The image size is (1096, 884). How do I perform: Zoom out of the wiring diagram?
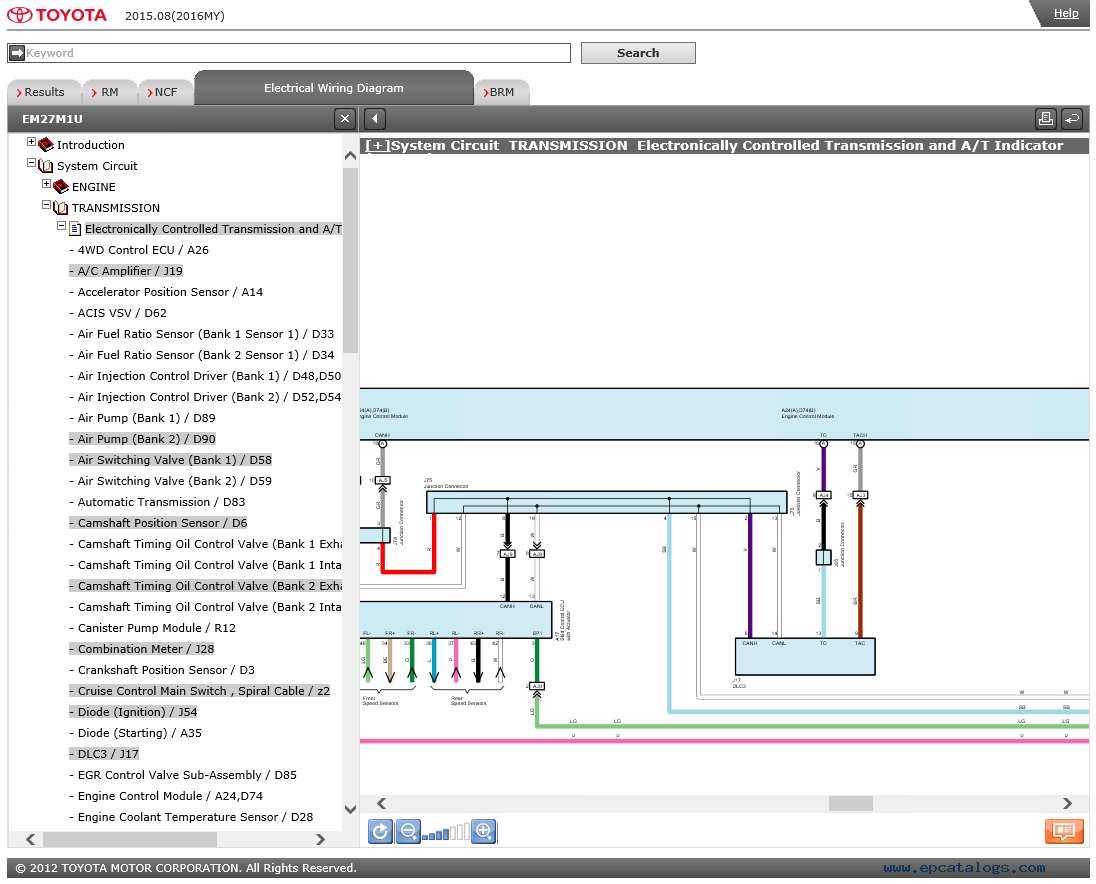(x=408, y=832)
